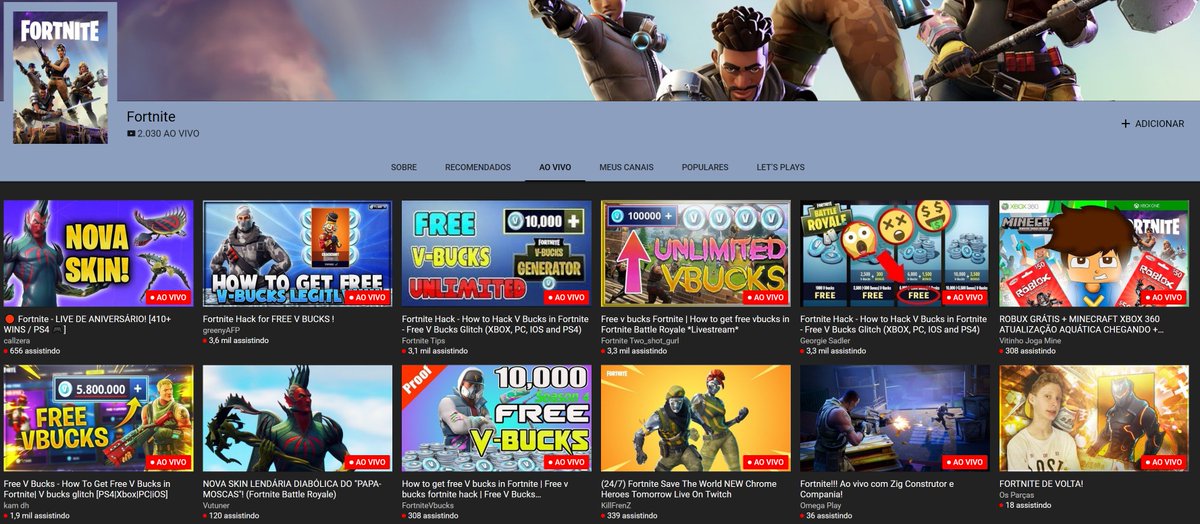Visit the Os Parças channel
This screenshot has height=524, width=1200.
click(1019, 494)
